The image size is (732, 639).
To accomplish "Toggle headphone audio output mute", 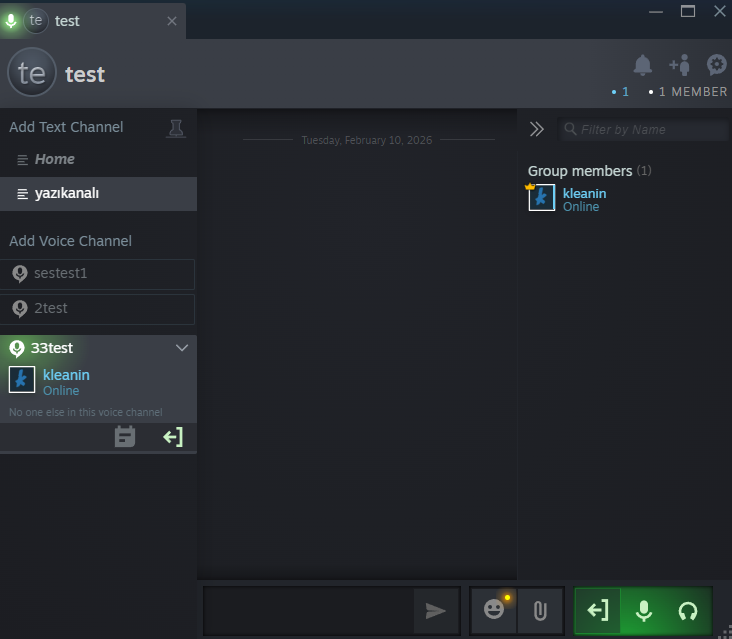I will 688,610.
